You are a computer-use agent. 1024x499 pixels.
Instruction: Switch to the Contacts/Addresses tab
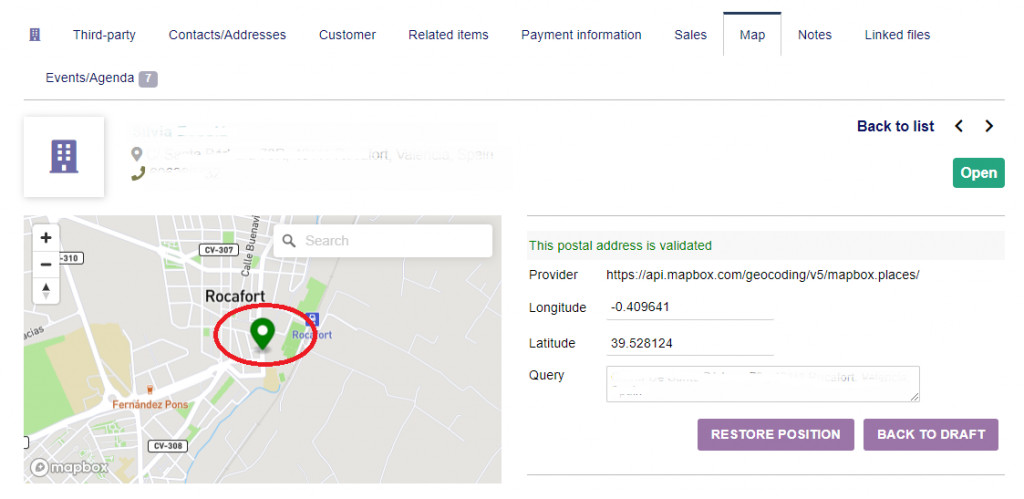pos(227,35)
